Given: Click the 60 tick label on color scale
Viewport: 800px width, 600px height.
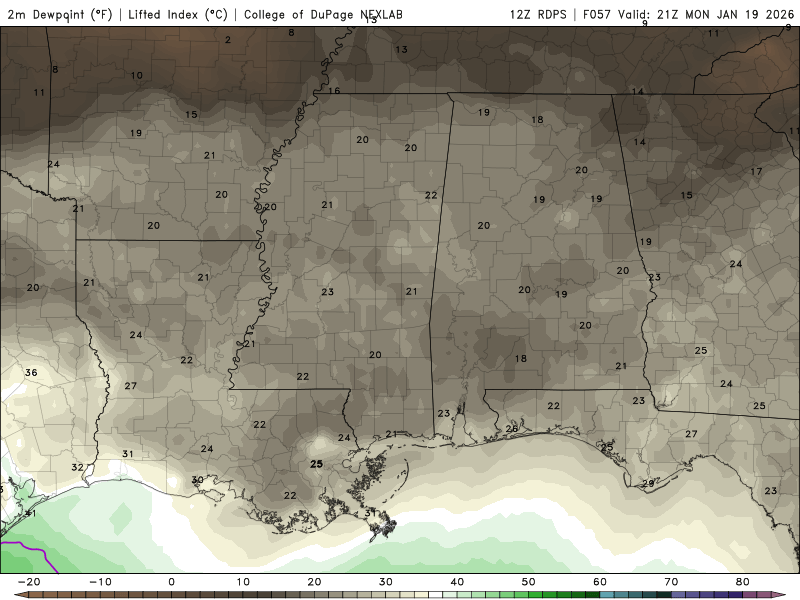Looking at the screenshot, I should (x=600, y=582).
